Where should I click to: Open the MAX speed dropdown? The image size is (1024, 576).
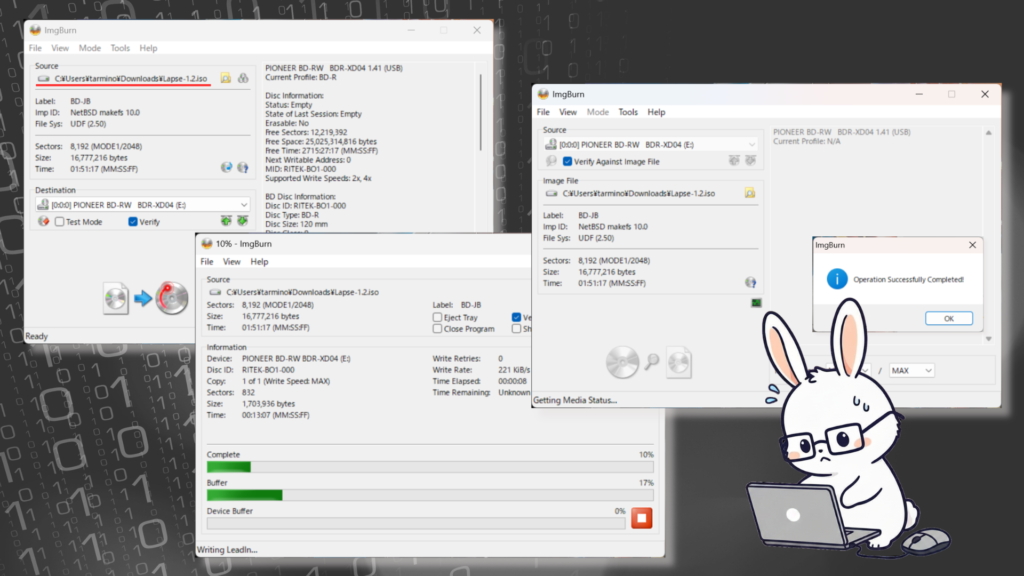(x=911, y=370)
